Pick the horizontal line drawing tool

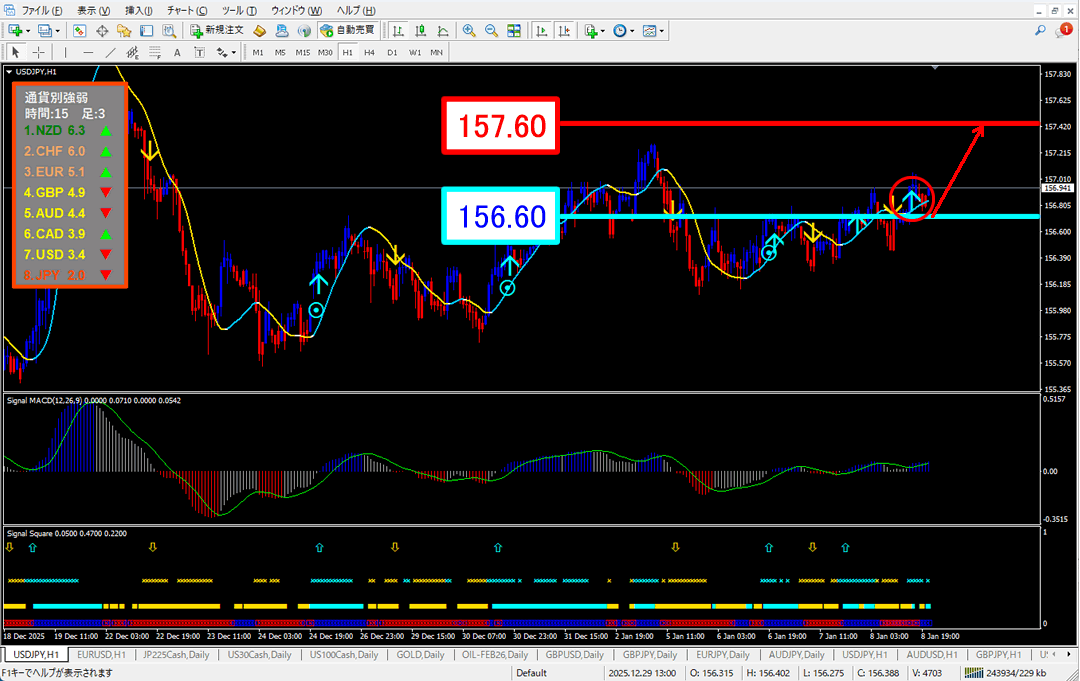tap(88, 52)
